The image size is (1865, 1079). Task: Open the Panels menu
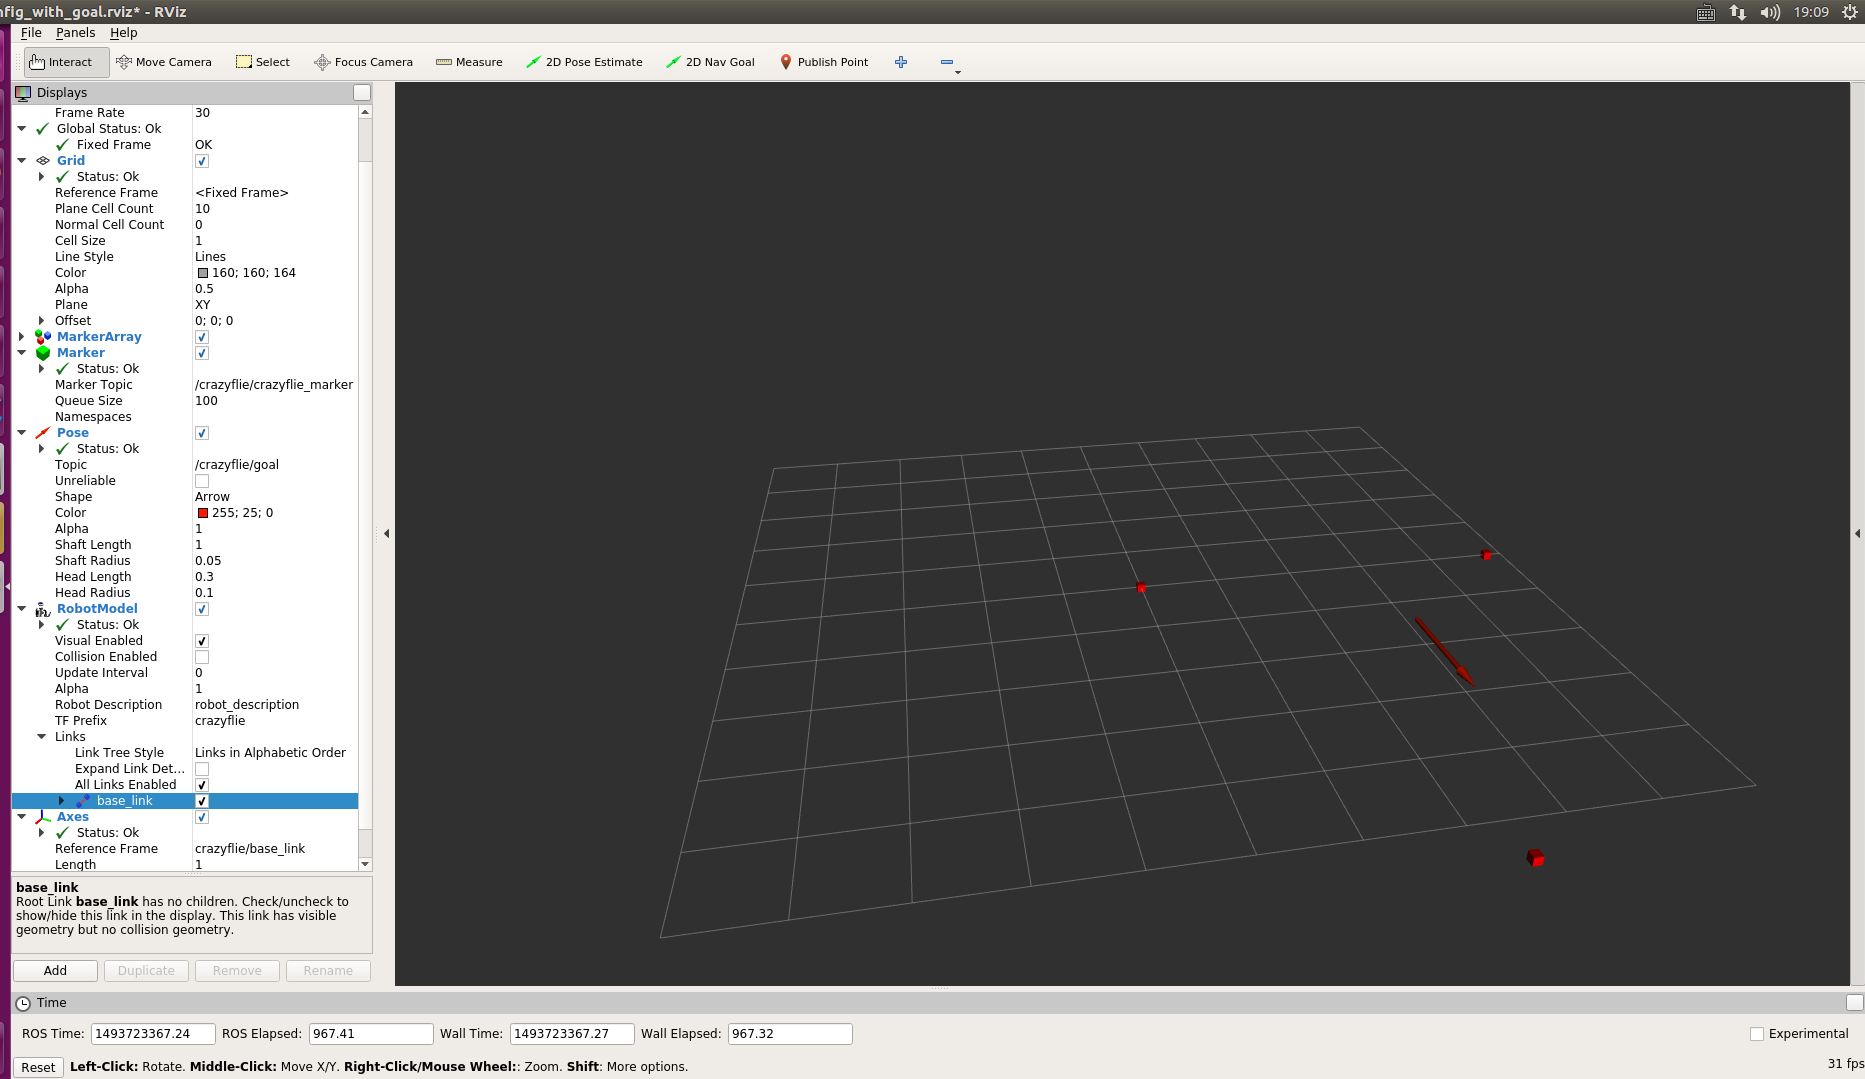(75, 33)
